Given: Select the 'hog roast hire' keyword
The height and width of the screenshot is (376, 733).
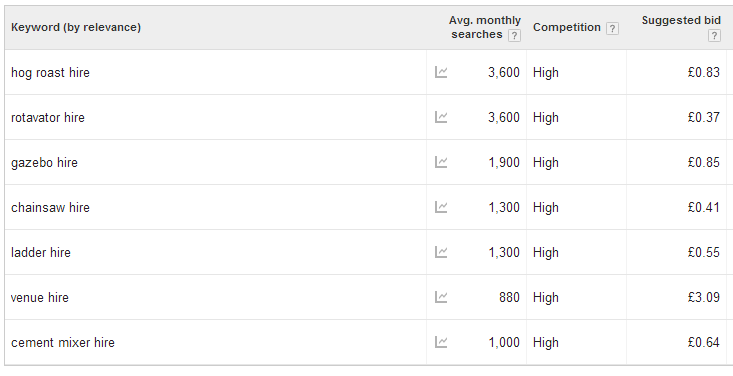Looking at the screenshot, I should pos(50,72).
